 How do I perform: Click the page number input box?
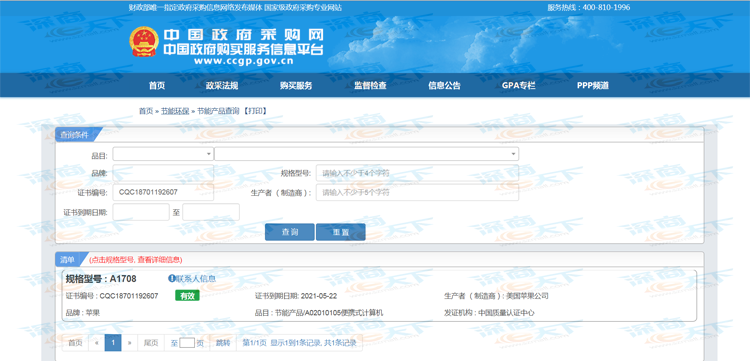[x=187, y=343]
